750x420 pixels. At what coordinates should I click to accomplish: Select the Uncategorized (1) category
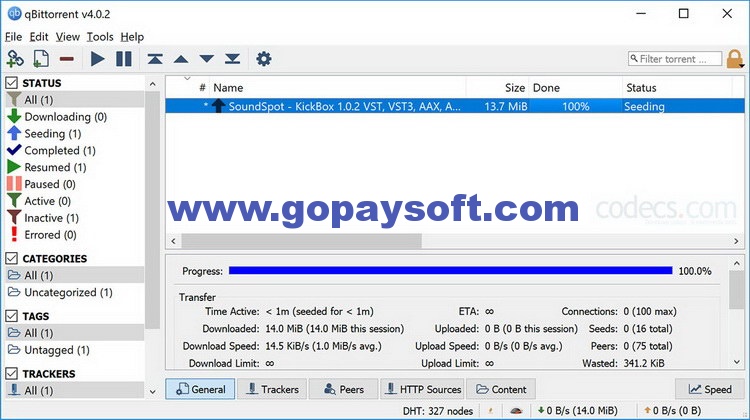pyautogui.click(x=75, y=292)
